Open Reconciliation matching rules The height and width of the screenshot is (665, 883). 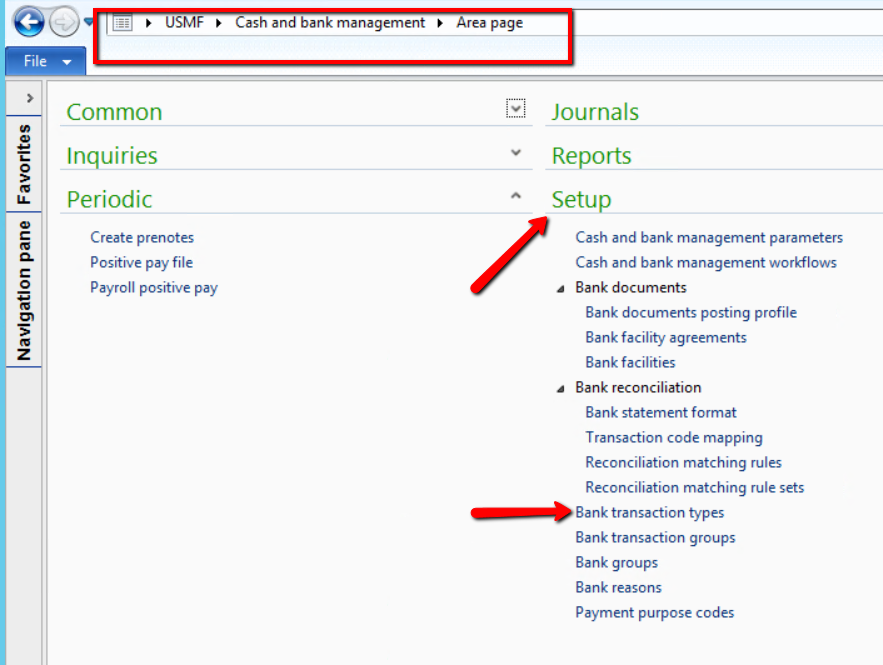pos(683,462)
